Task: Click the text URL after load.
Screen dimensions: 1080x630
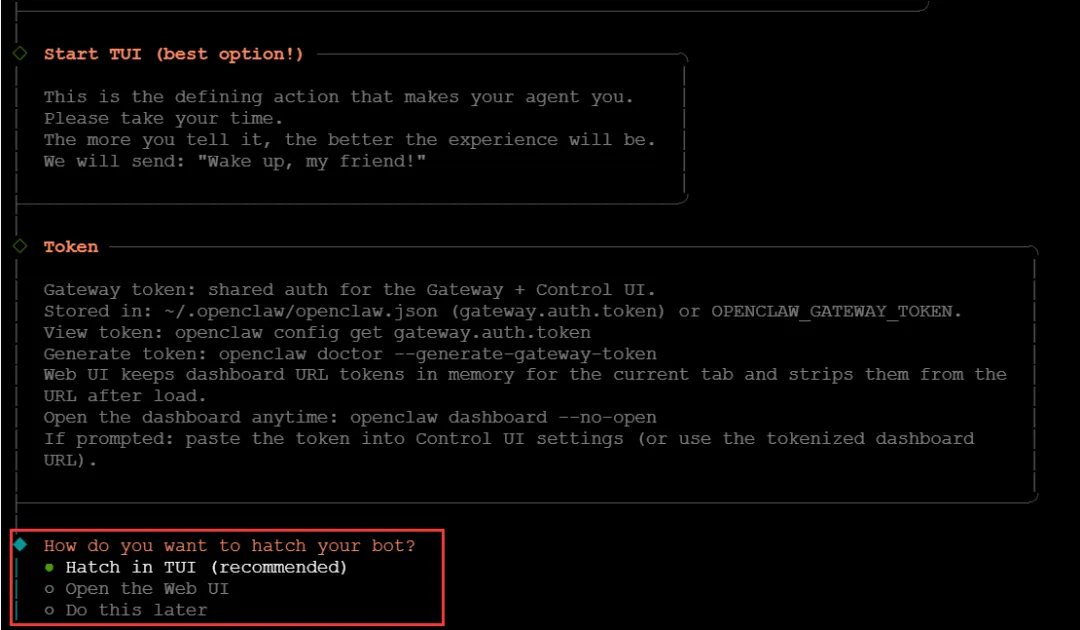Action: 125,396
